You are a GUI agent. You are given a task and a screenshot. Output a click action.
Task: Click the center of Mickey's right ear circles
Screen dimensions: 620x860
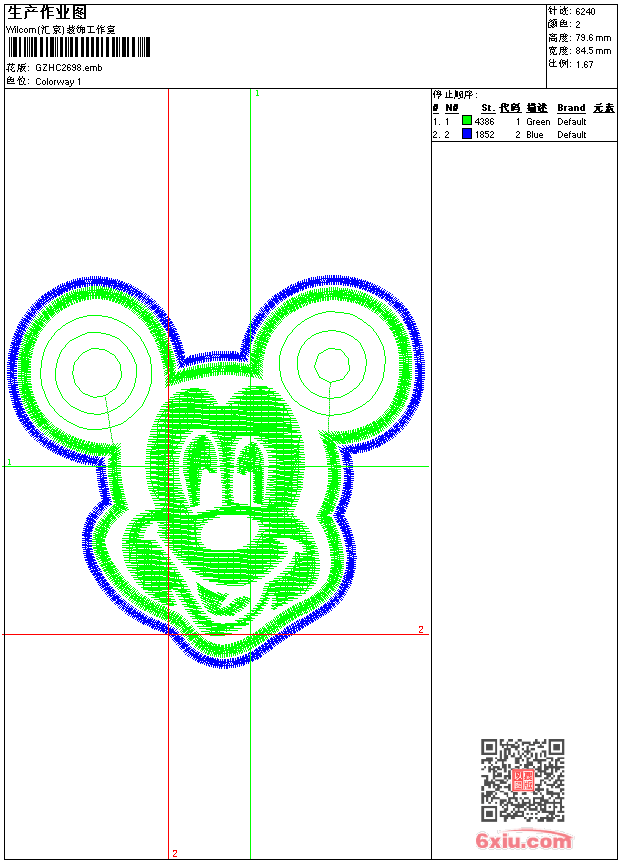tap(329, 363)
